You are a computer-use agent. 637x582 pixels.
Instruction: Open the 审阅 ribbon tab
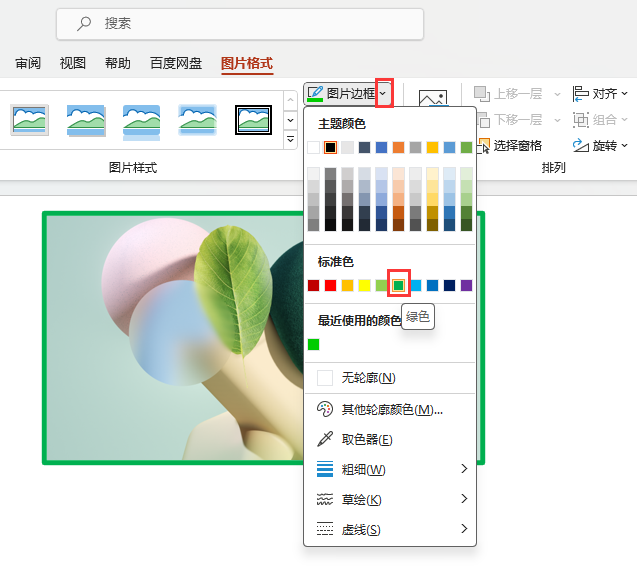pos(28,63)
